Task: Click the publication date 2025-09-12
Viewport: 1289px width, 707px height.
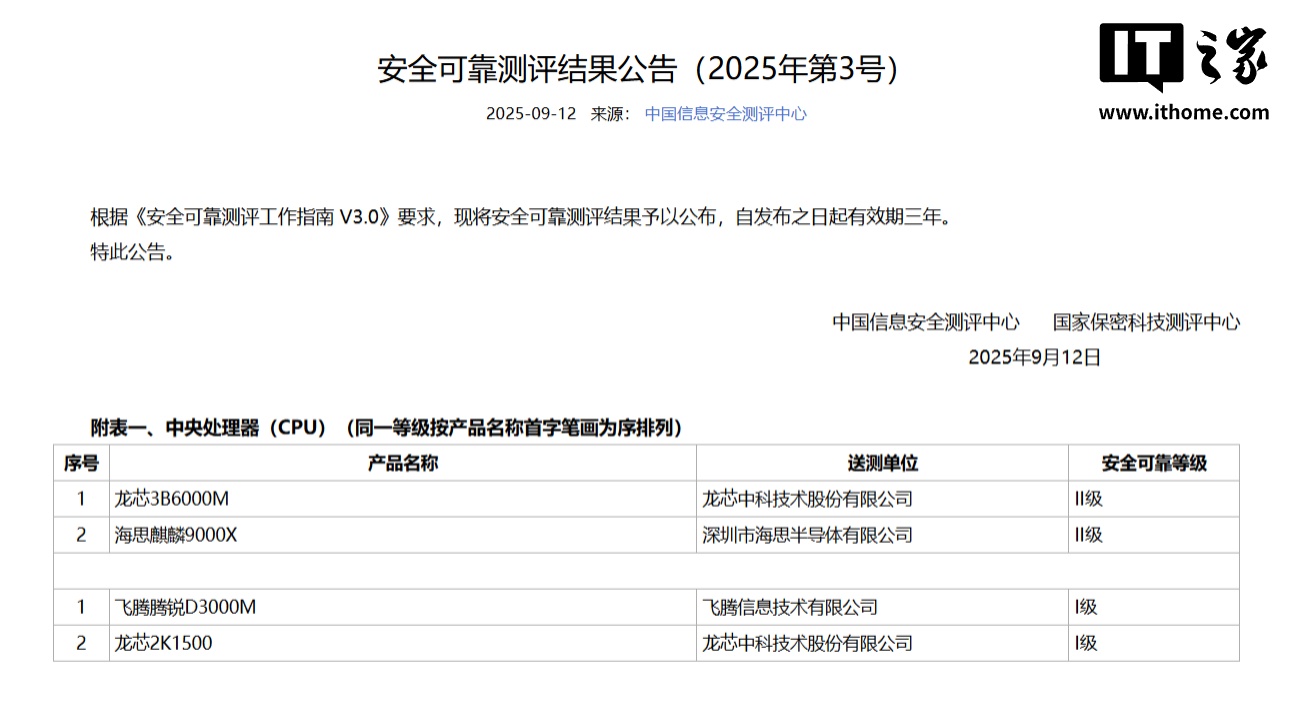Action: 531,114
